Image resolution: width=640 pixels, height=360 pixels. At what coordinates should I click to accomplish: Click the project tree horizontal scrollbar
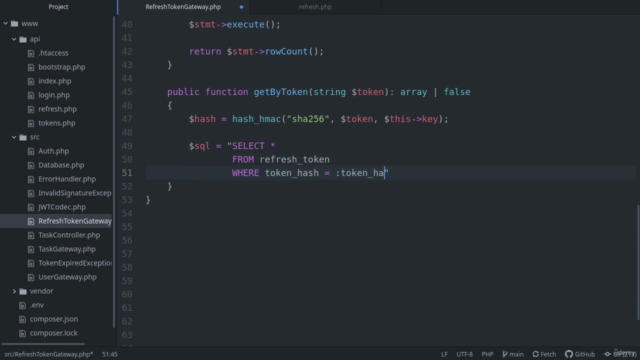(x=43, y=344)
